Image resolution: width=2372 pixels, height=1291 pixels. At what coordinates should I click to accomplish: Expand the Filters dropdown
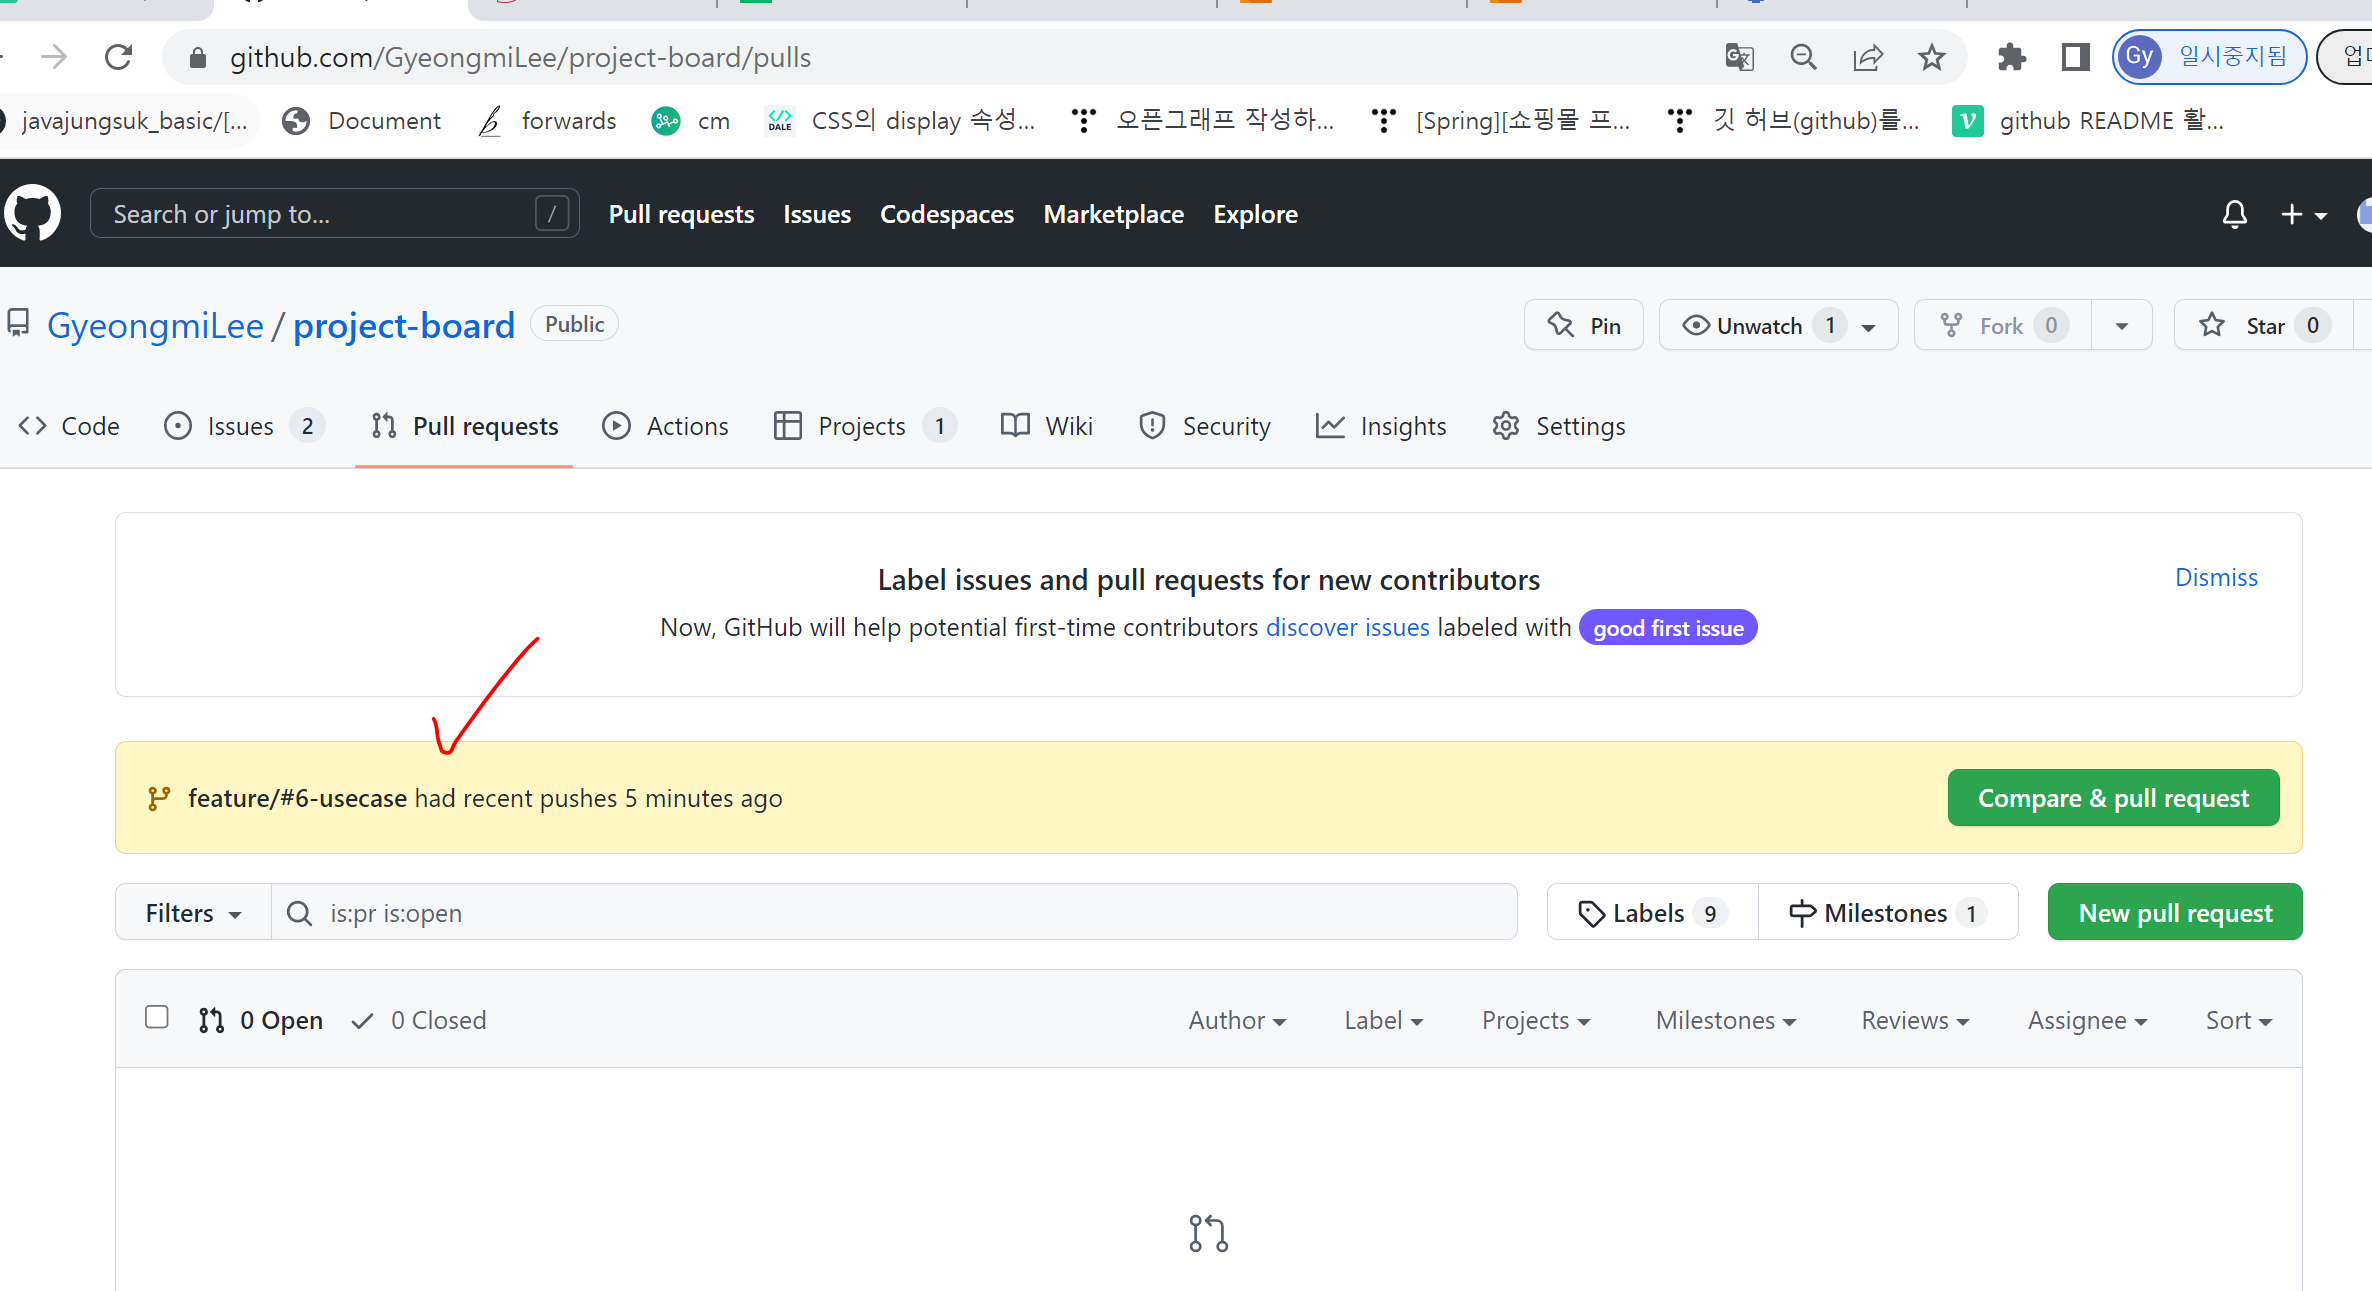pyautogui.click(x=193, y=913)
